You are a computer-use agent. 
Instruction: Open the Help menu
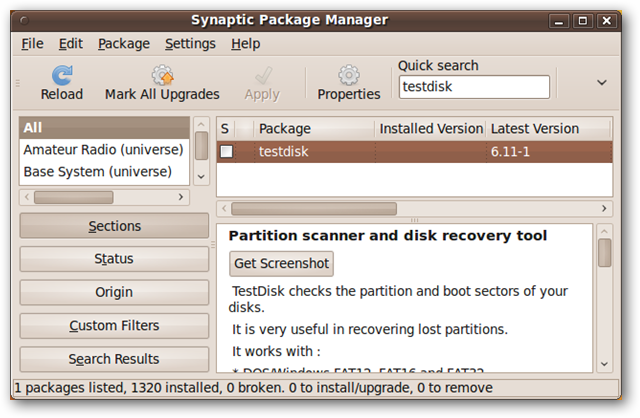point(246,44)
